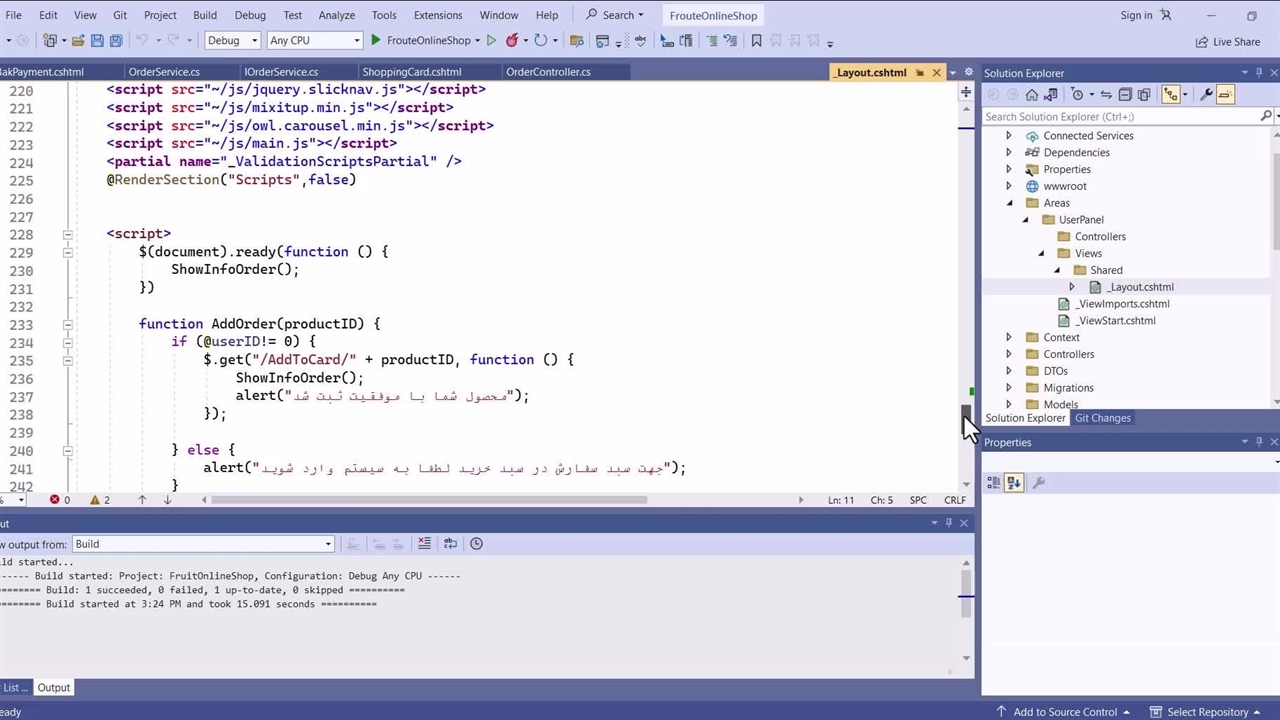Collapse the AddOrder function code block

(68, 324)
